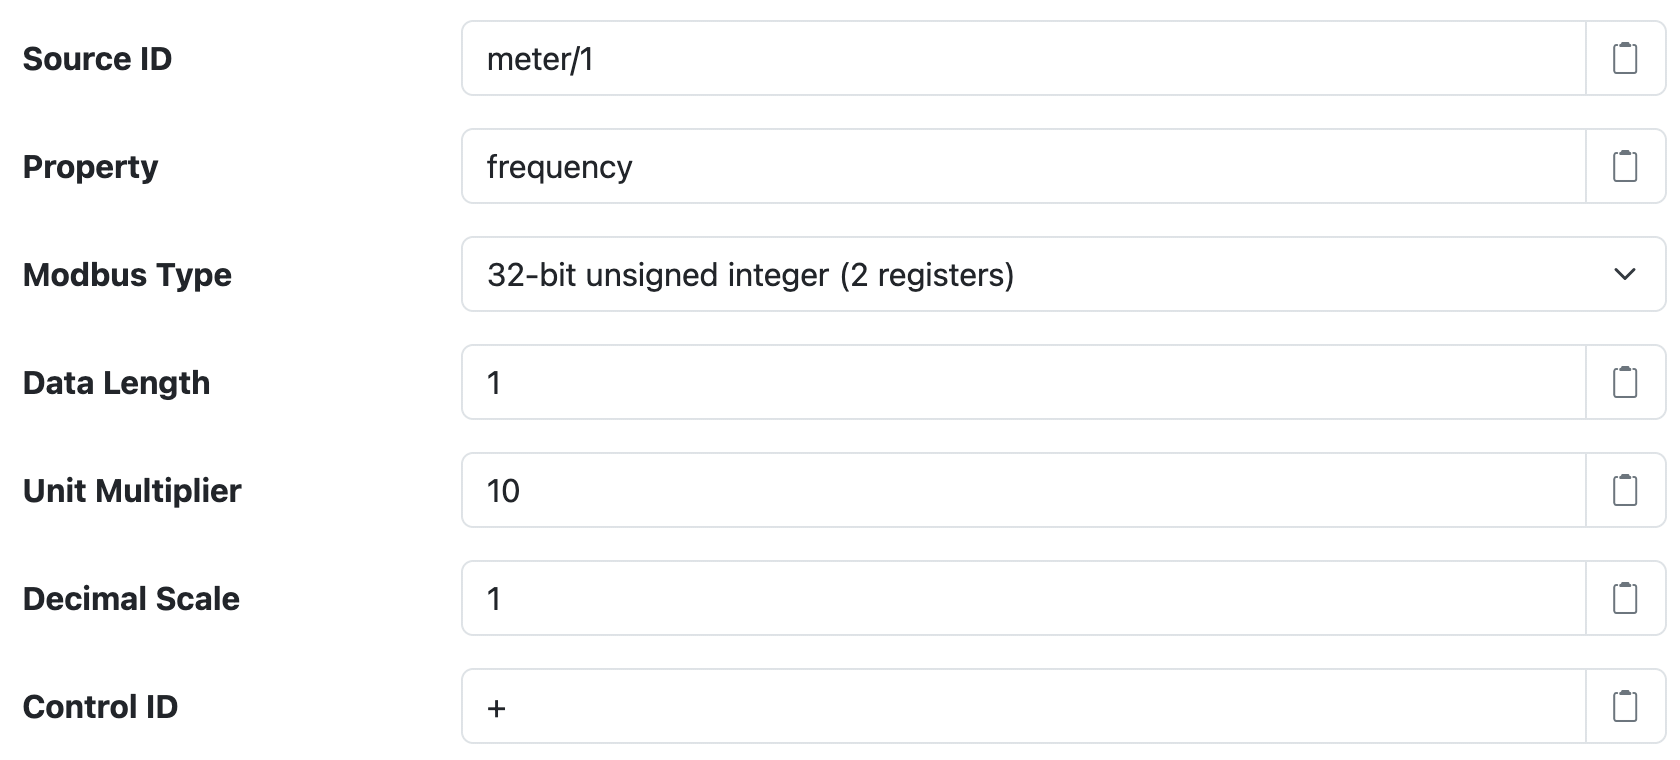Click the clipboard icon beside frequency

[1626, 166]
